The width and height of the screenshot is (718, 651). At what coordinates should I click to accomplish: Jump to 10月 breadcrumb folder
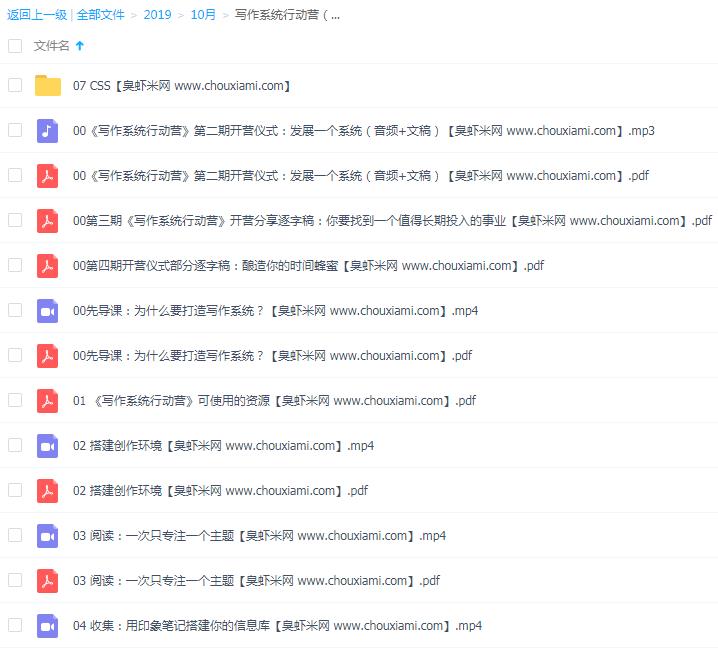pos(203,15)
